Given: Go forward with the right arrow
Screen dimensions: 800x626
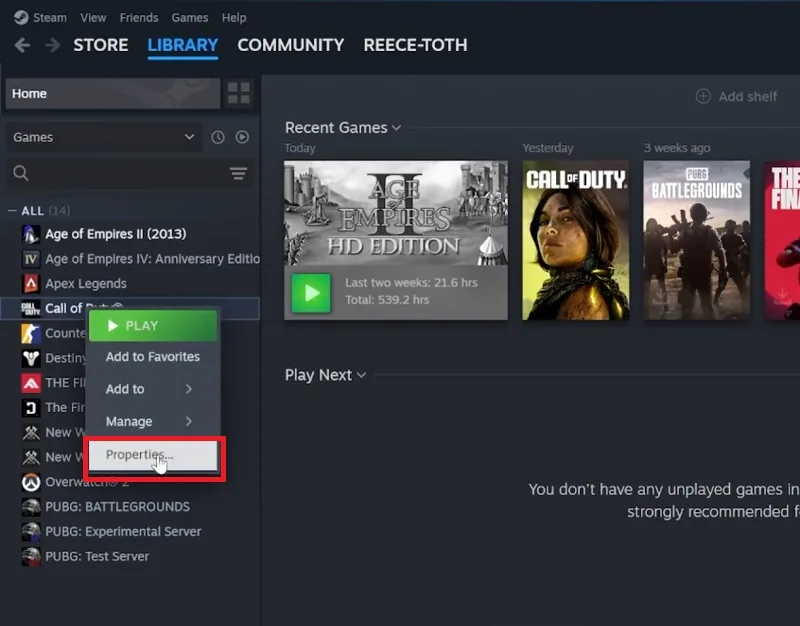Looking at the screenshot, I should tap(52, 45).
